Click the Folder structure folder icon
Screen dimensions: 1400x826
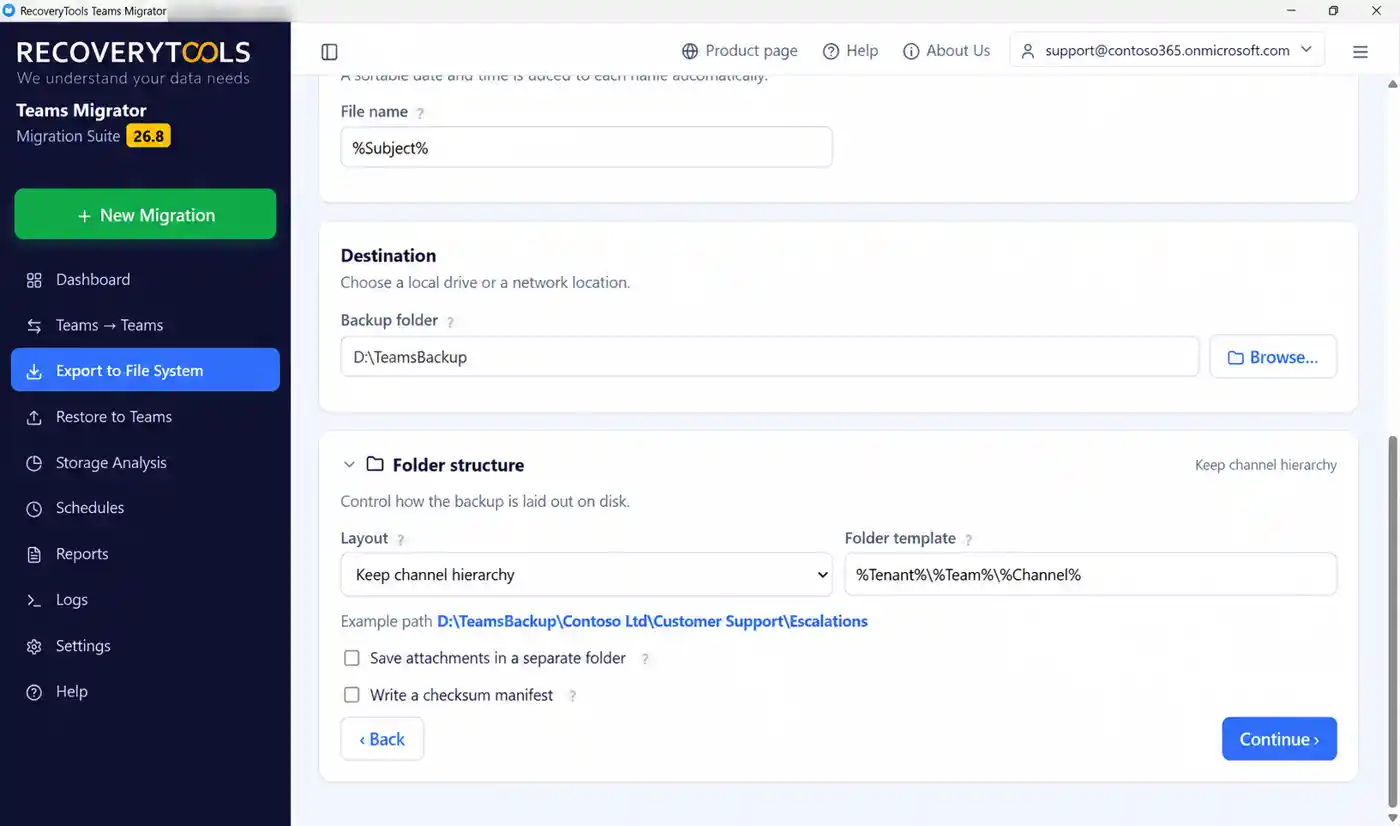coord(375,464)
